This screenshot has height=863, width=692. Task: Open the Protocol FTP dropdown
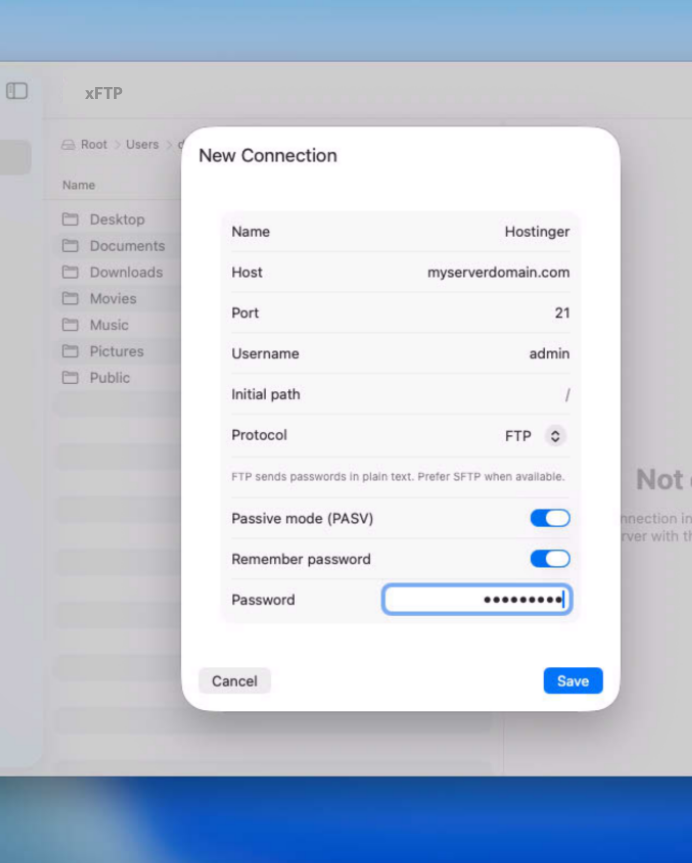[x=555, y=436]
